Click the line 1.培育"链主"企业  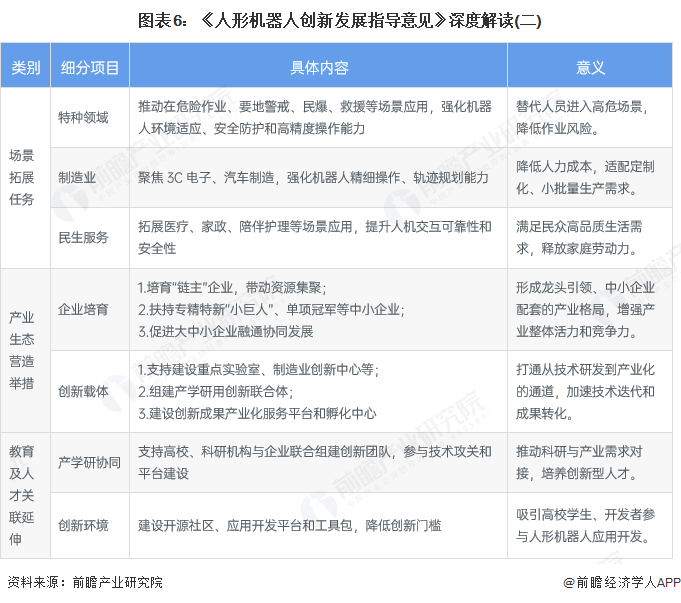click(232, 288)
